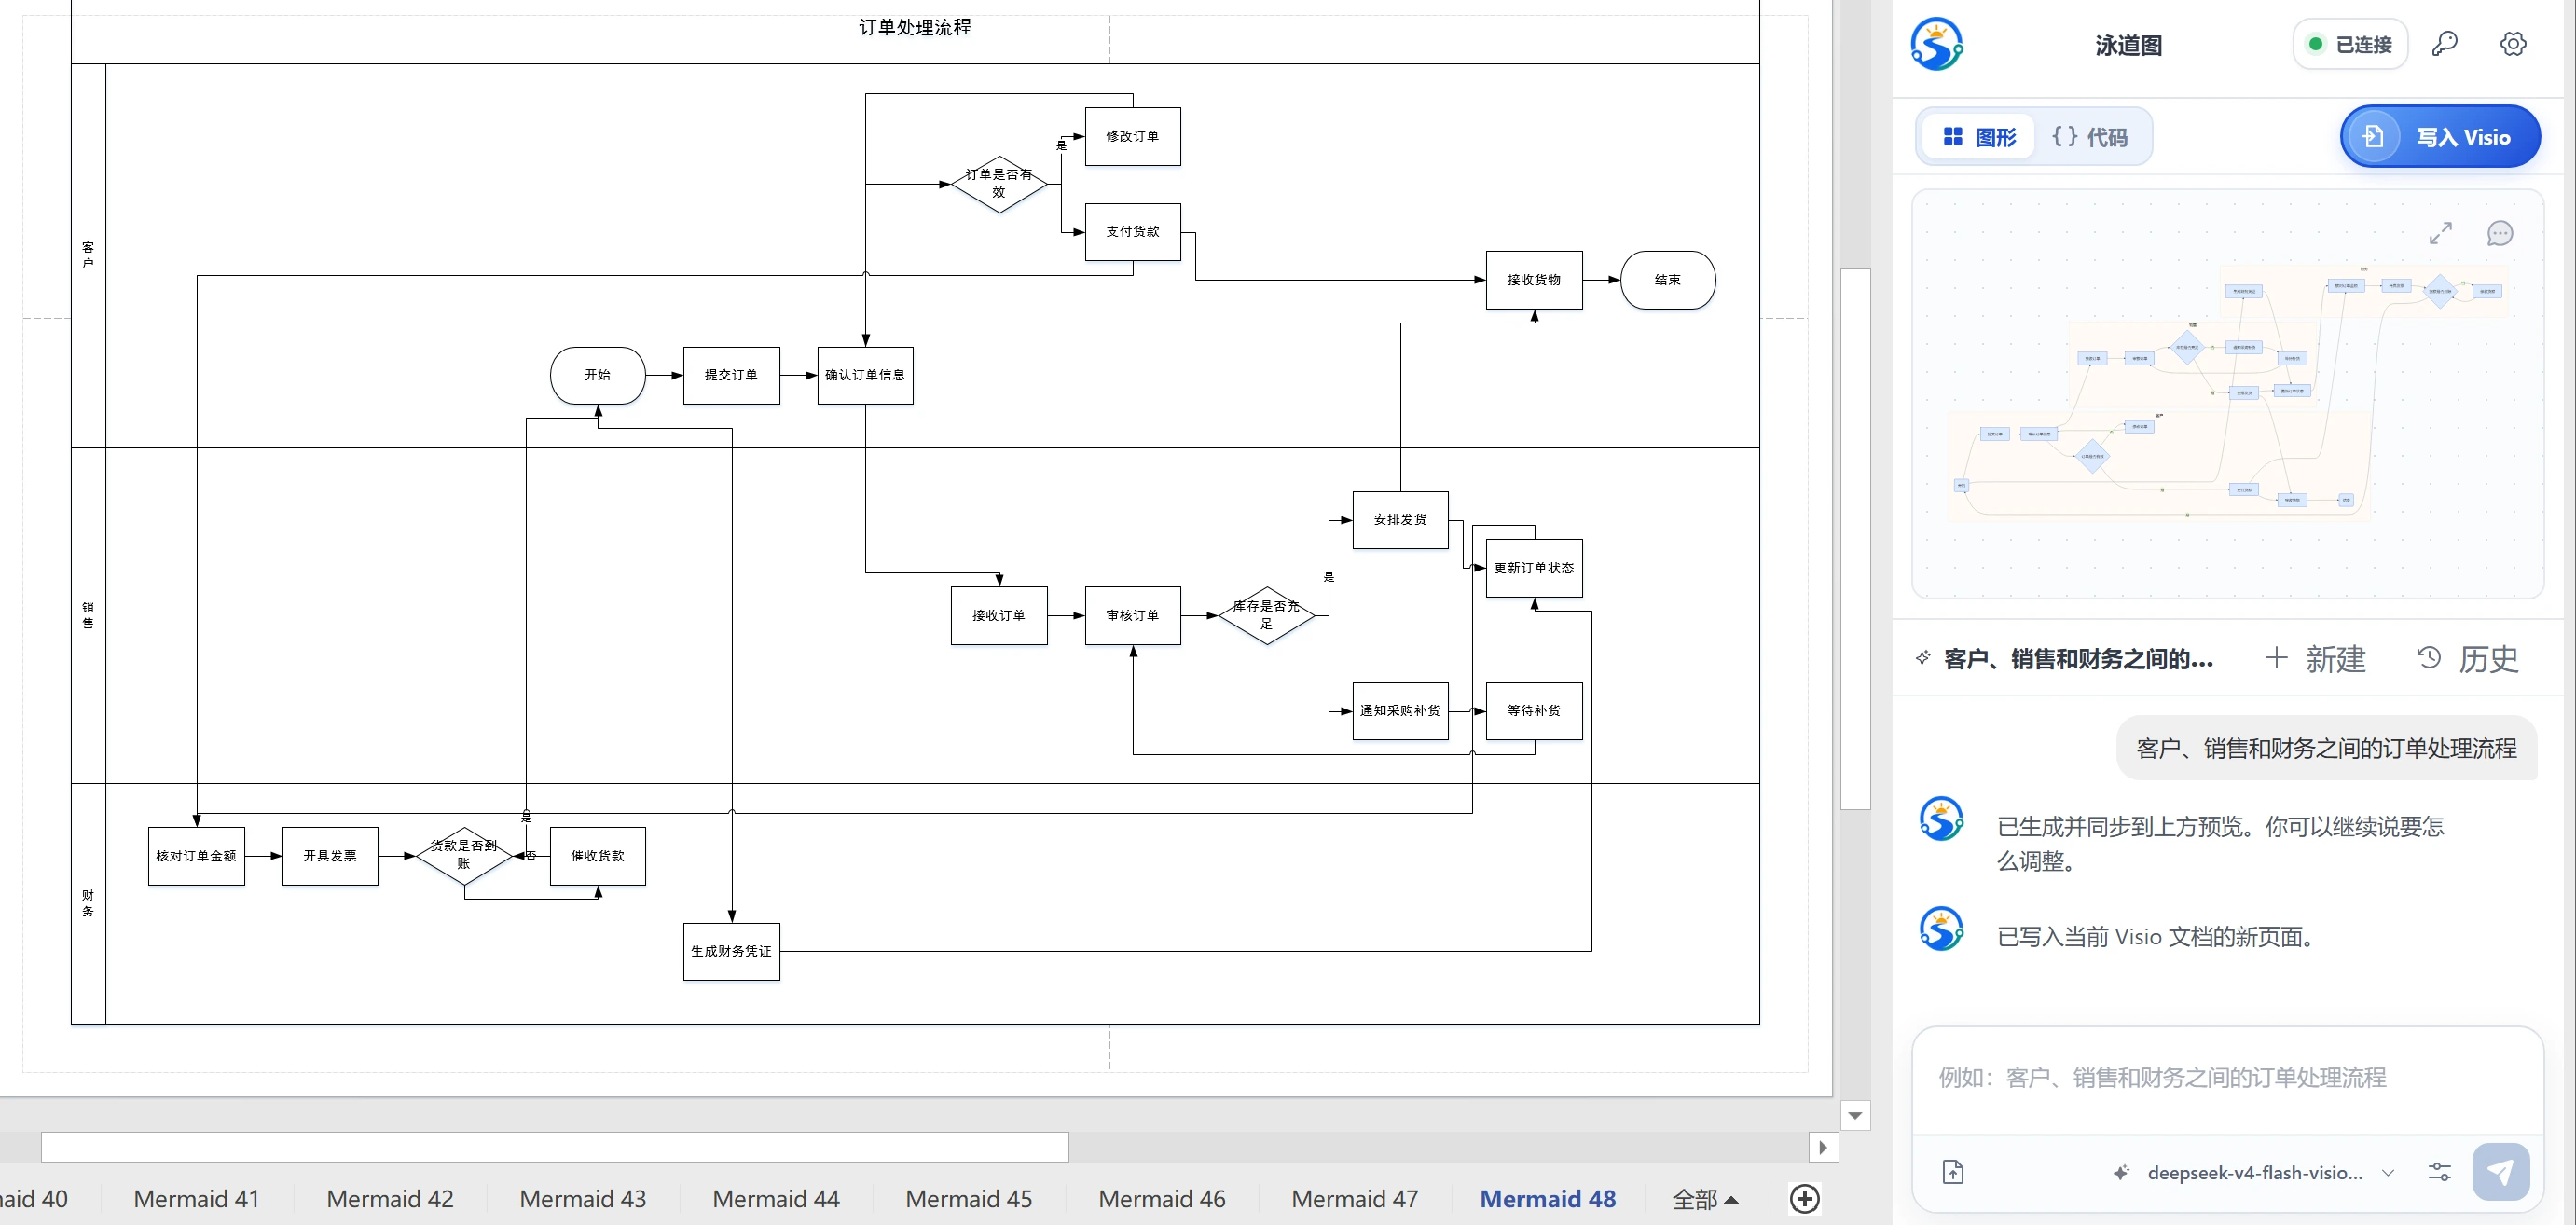Click the plus icon for new chat
Image resolution: width=2576 pixels, height=1225 pixels.
click(2276, 658)
